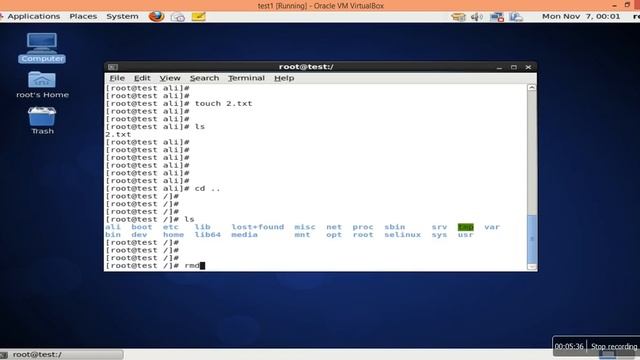Image resolution: width=640 pixels, height=360 pixels.
Task: Click the 'touch 2.txt' command line
Action: pos(224,104)
